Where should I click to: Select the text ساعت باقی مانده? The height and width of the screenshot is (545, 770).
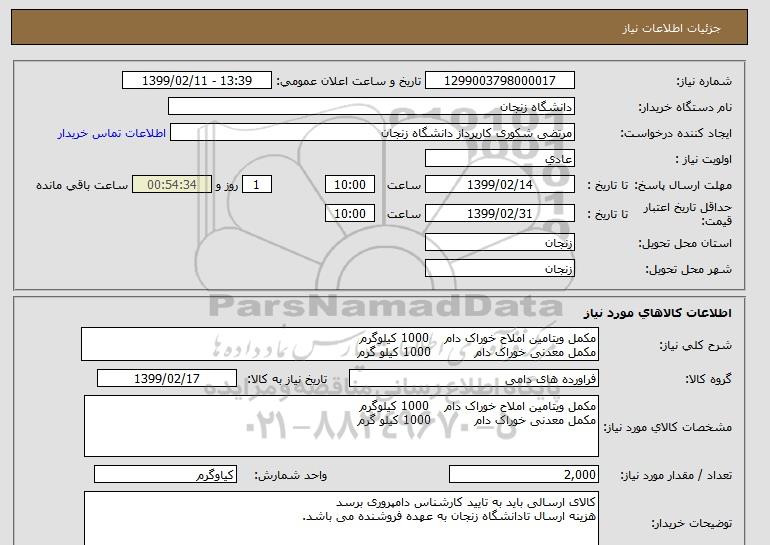pyautogui.click(x=82, y=185)
